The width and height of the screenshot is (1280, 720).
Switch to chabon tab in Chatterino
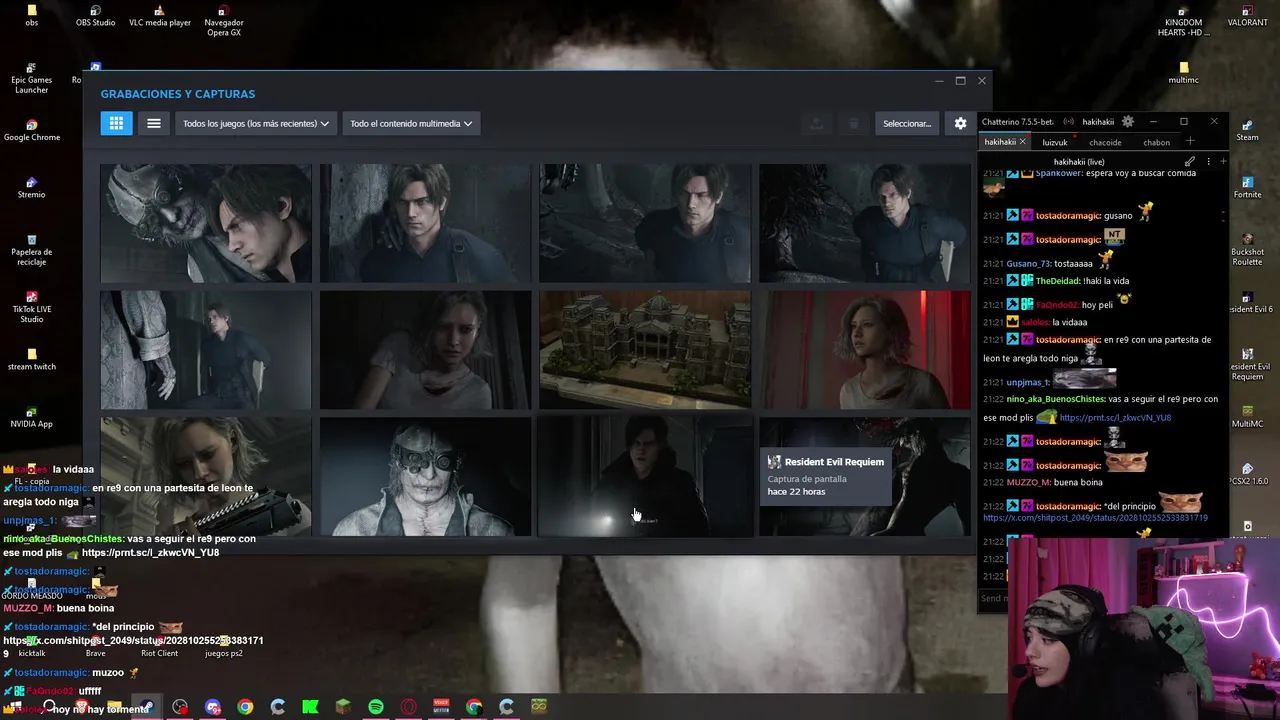tap(1156, 142)
